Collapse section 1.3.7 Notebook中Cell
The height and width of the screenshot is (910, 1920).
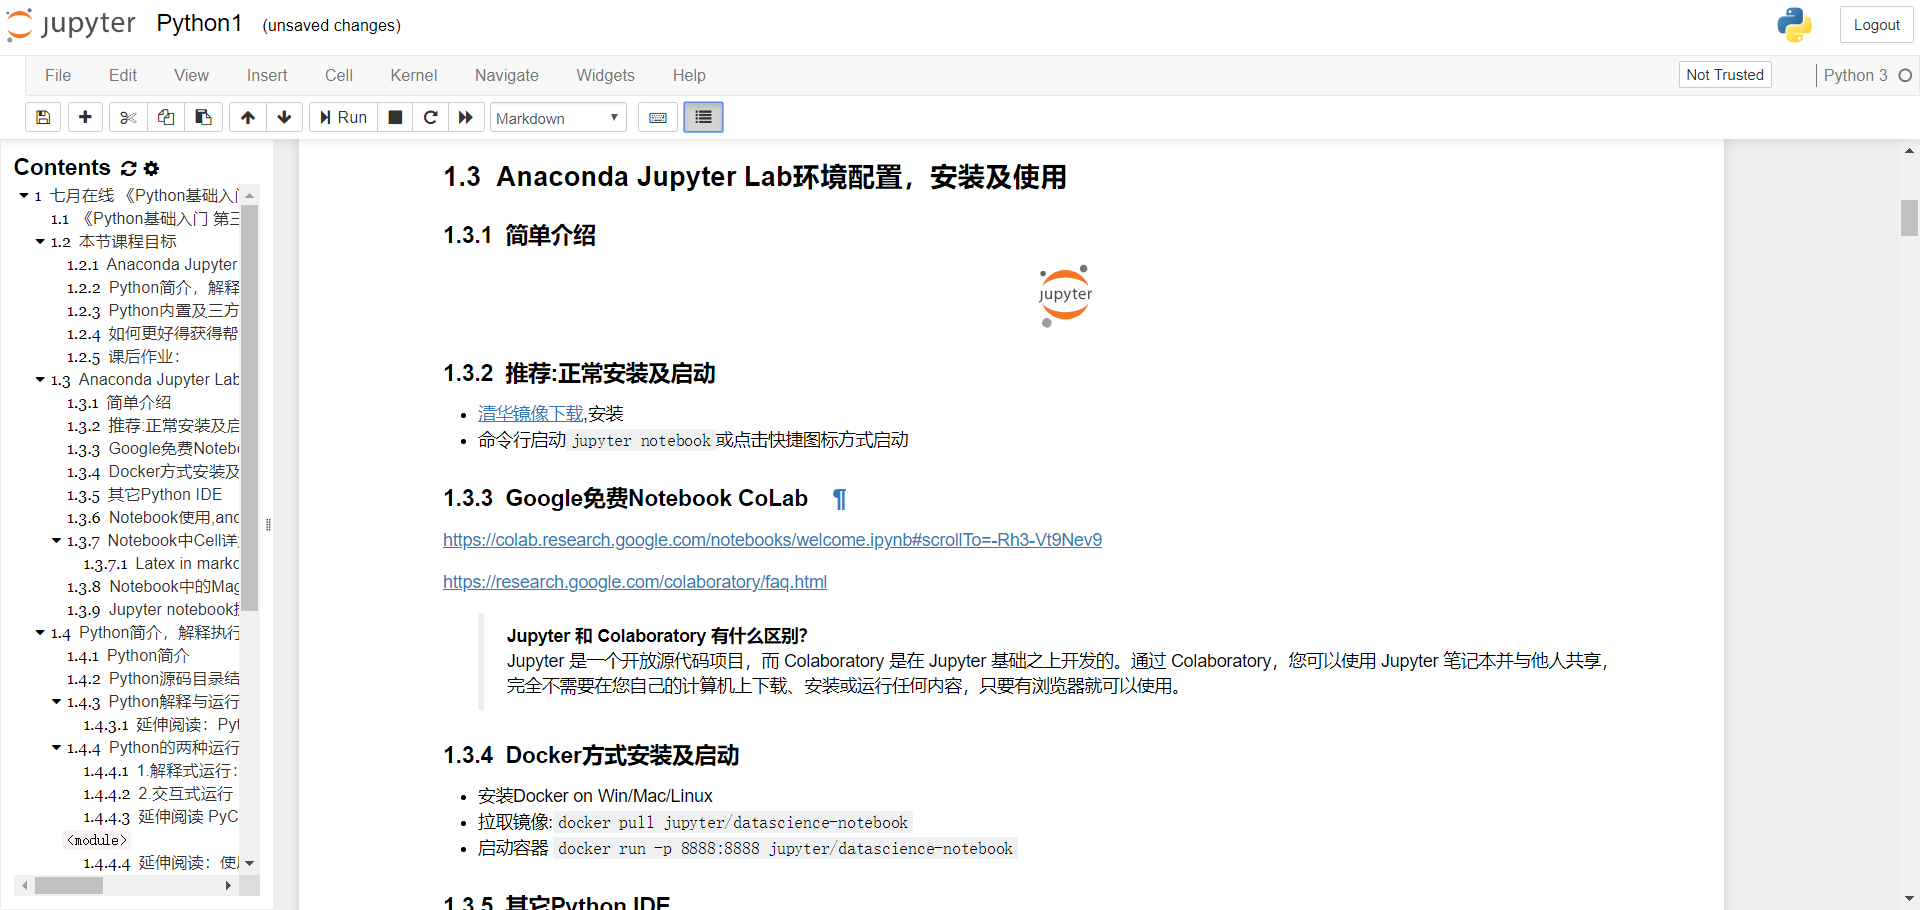coord(56,541)
